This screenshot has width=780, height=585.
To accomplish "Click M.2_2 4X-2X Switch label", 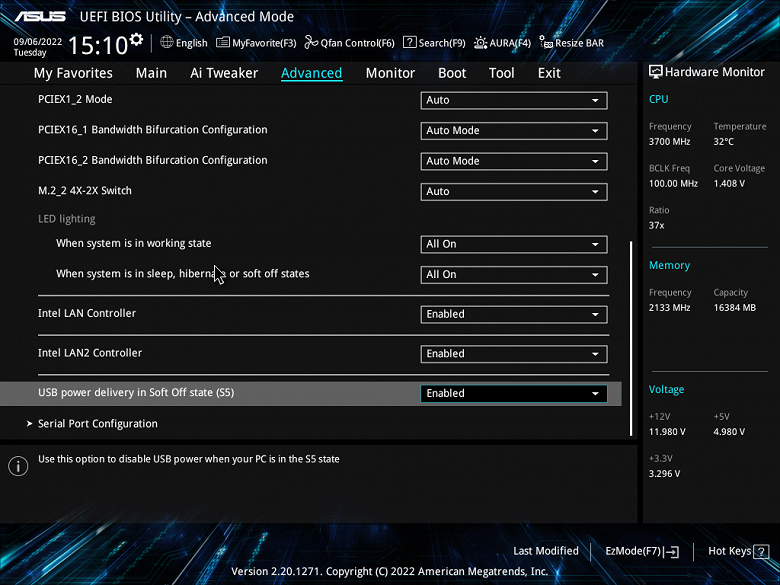I will pos(85,191).
